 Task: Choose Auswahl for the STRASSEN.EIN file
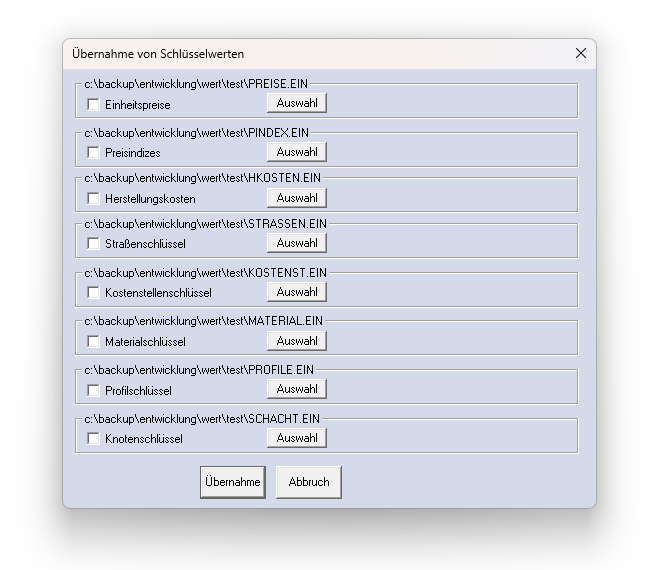tap(296, 243)
